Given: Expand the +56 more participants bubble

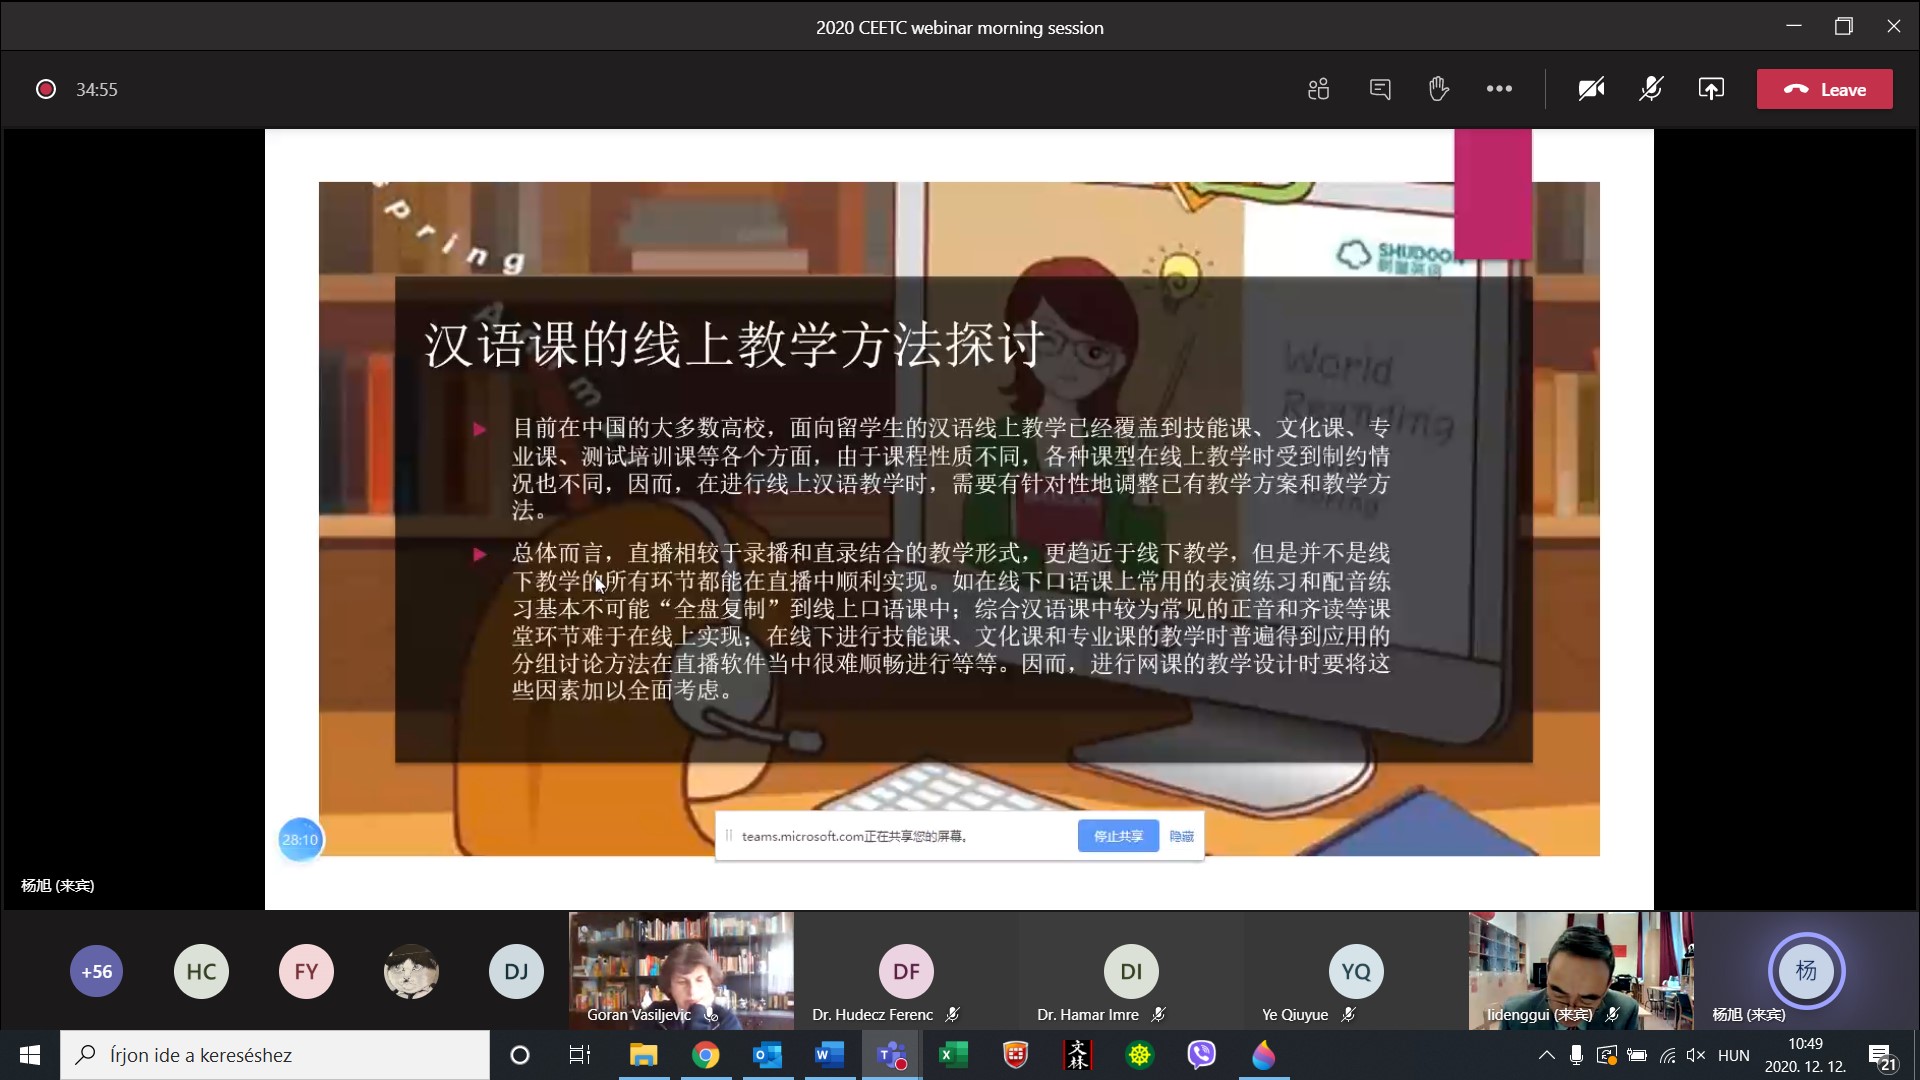Looking at the screenshot, I should (x=96, y=971).
